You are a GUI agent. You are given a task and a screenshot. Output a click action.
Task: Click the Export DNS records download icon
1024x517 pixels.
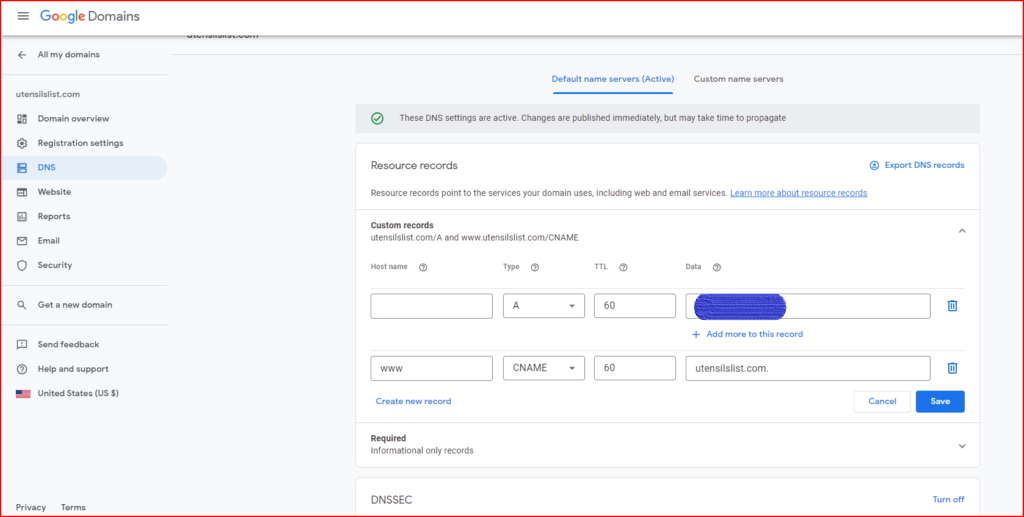pos(874,165)
